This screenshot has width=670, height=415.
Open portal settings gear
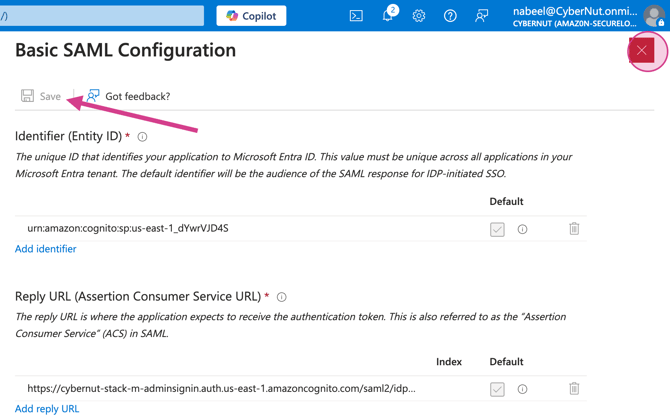pos(419,16)
